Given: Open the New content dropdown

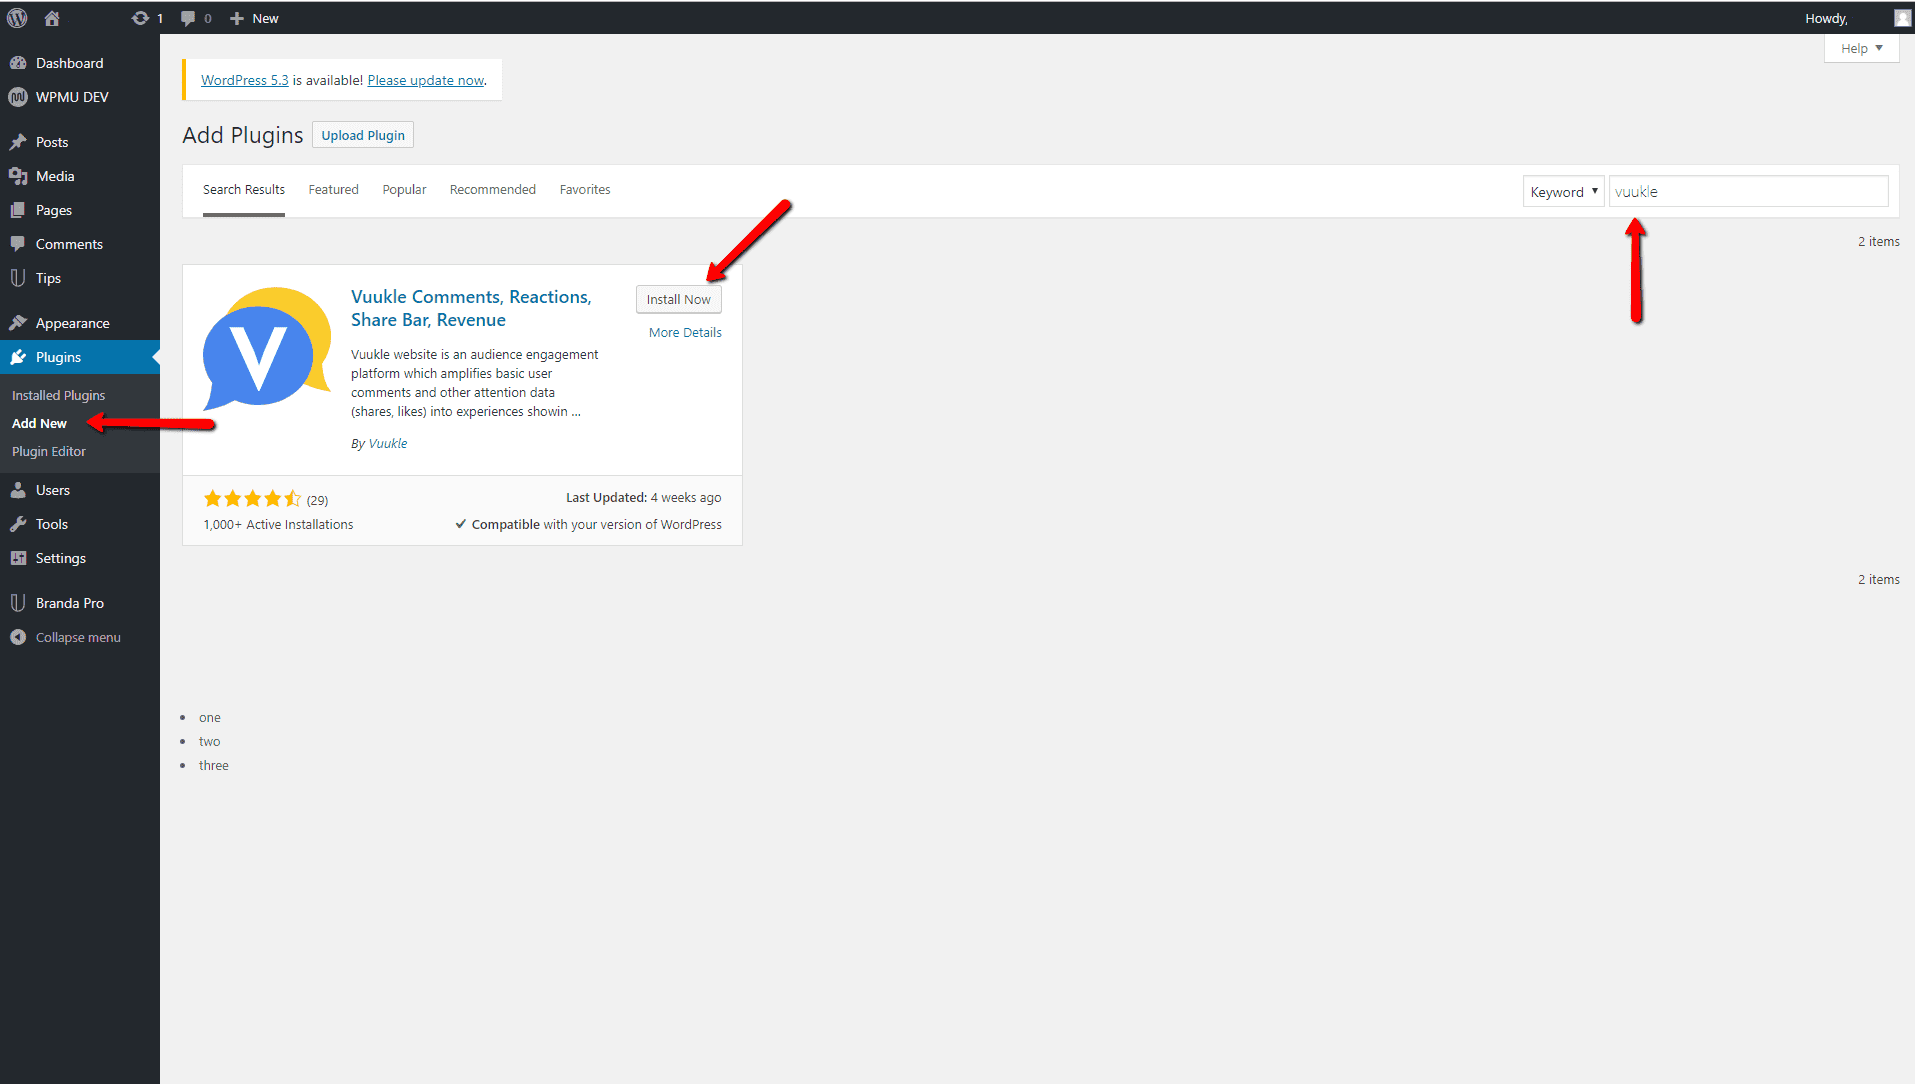Looking at the screenshot, I should [254, 18].
